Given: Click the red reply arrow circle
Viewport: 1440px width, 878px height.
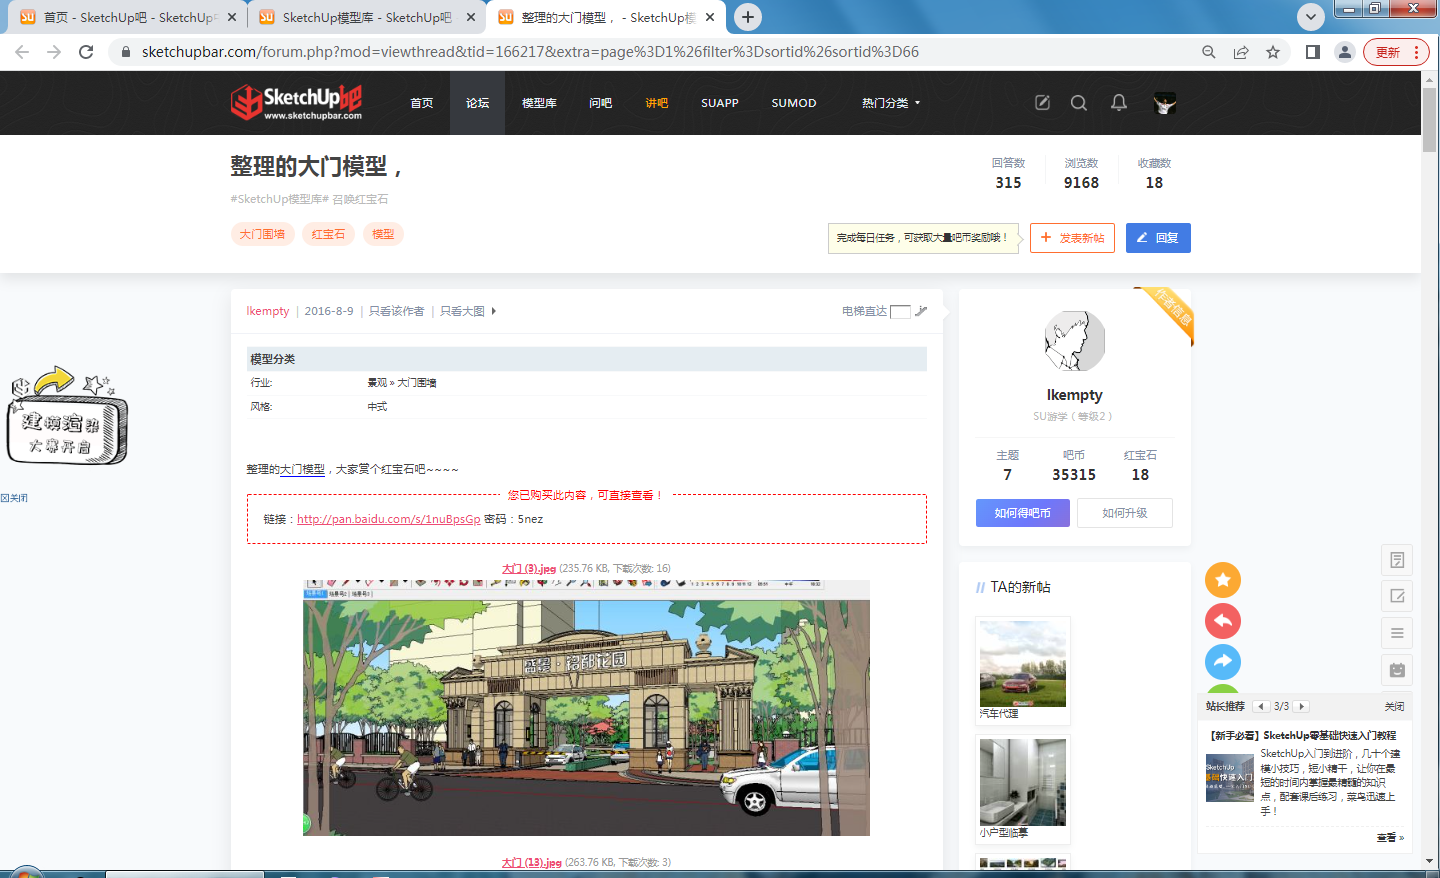Looking at the screenshot, I should coord(1222,621).
